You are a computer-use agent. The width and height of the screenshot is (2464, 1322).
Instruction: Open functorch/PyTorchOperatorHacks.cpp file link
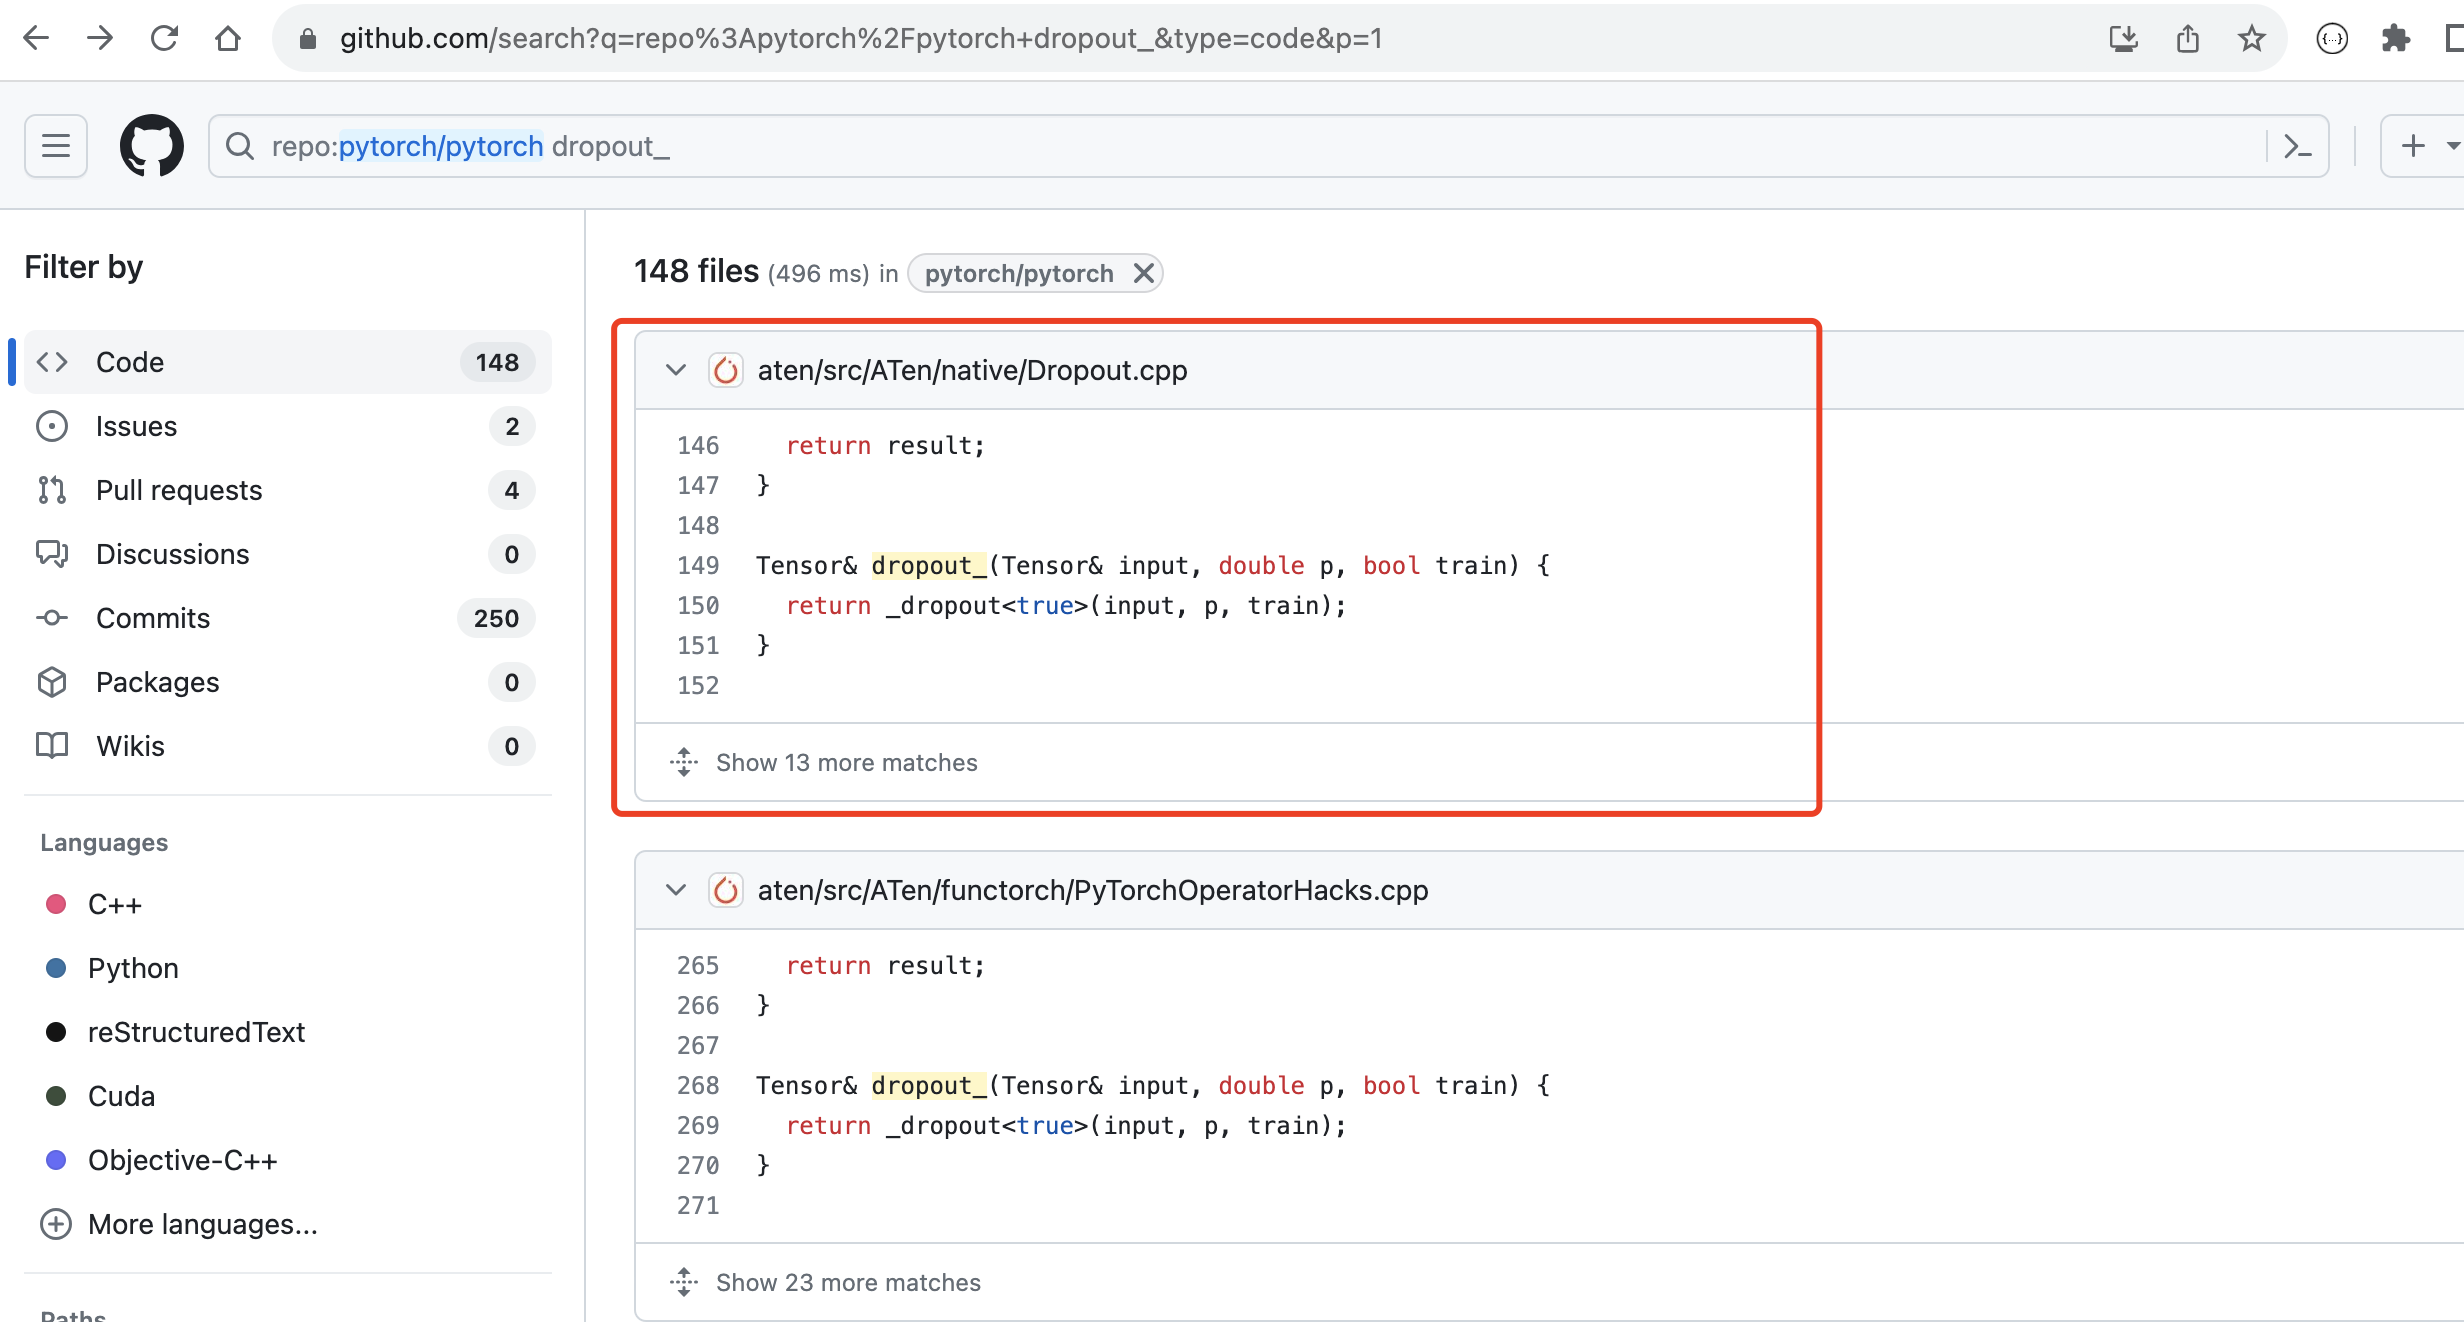click(1093, 890)
